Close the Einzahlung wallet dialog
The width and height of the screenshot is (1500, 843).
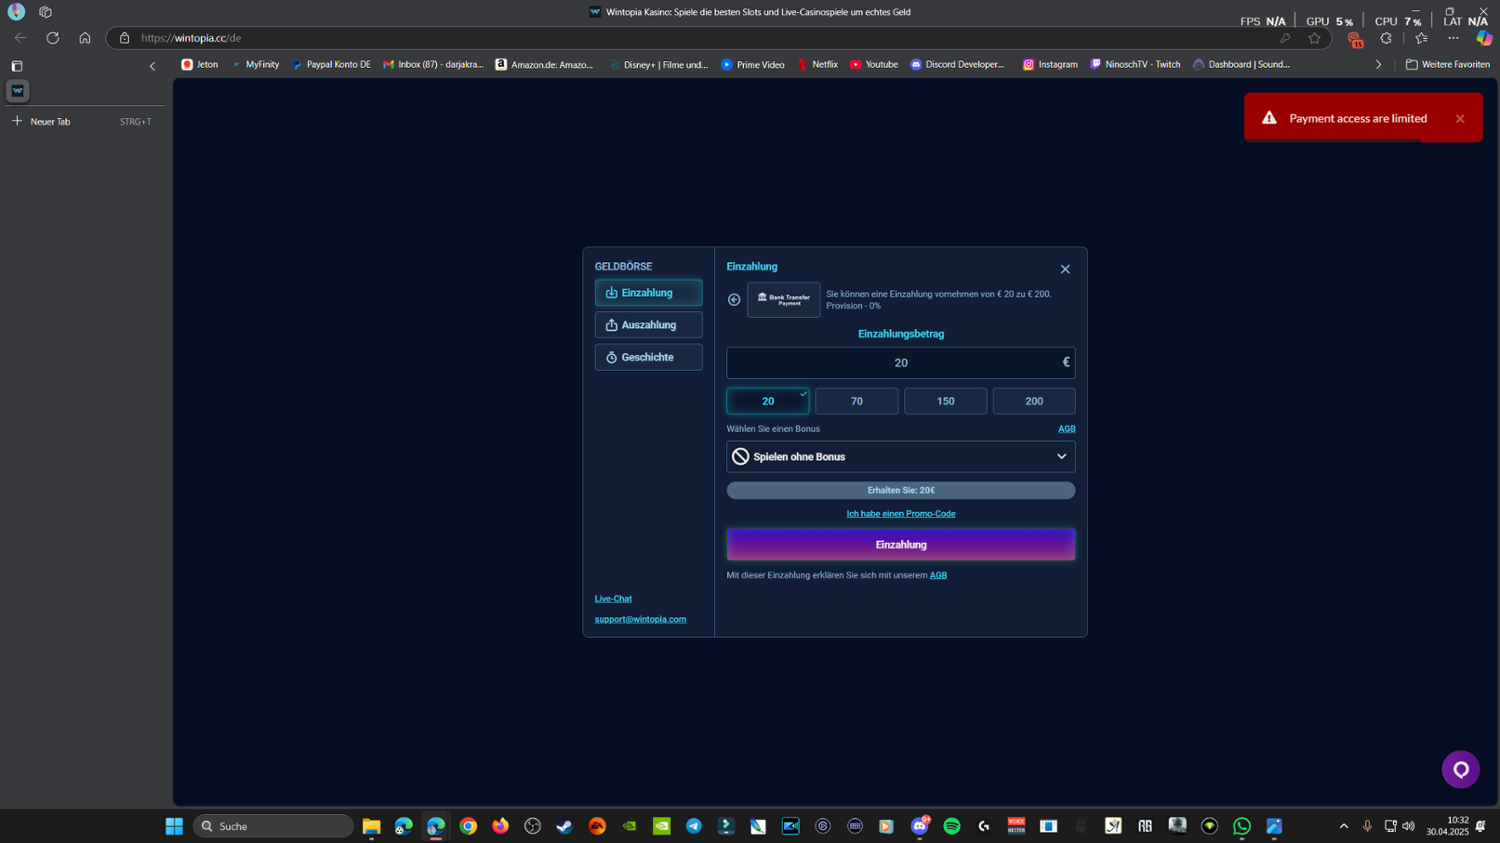click(x=1065, y=269)
